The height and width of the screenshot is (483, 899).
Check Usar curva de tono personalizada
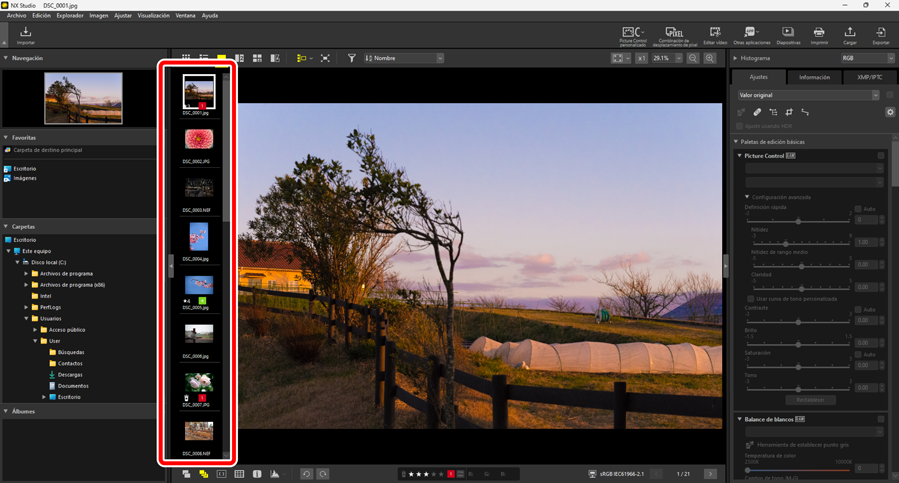point(751,299)
